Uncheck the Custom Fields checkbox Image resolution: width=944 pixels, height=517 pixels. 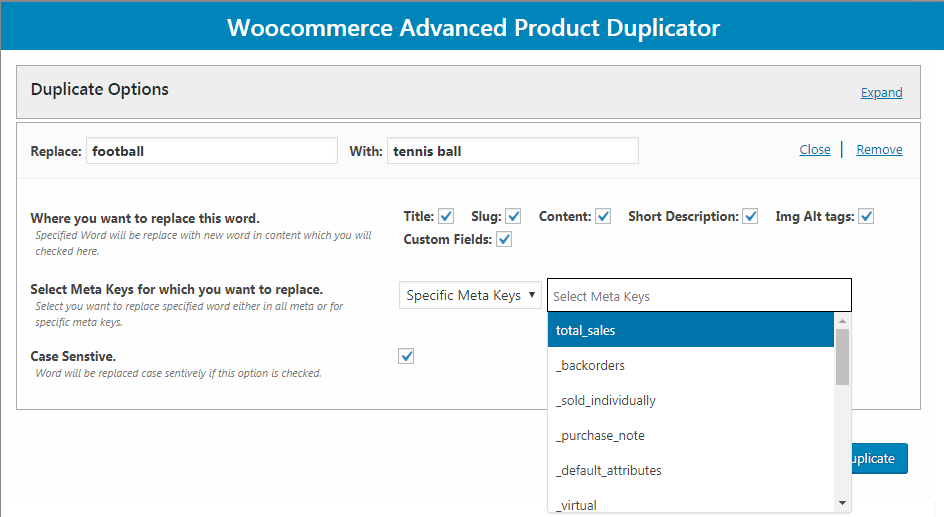point(505,240)
